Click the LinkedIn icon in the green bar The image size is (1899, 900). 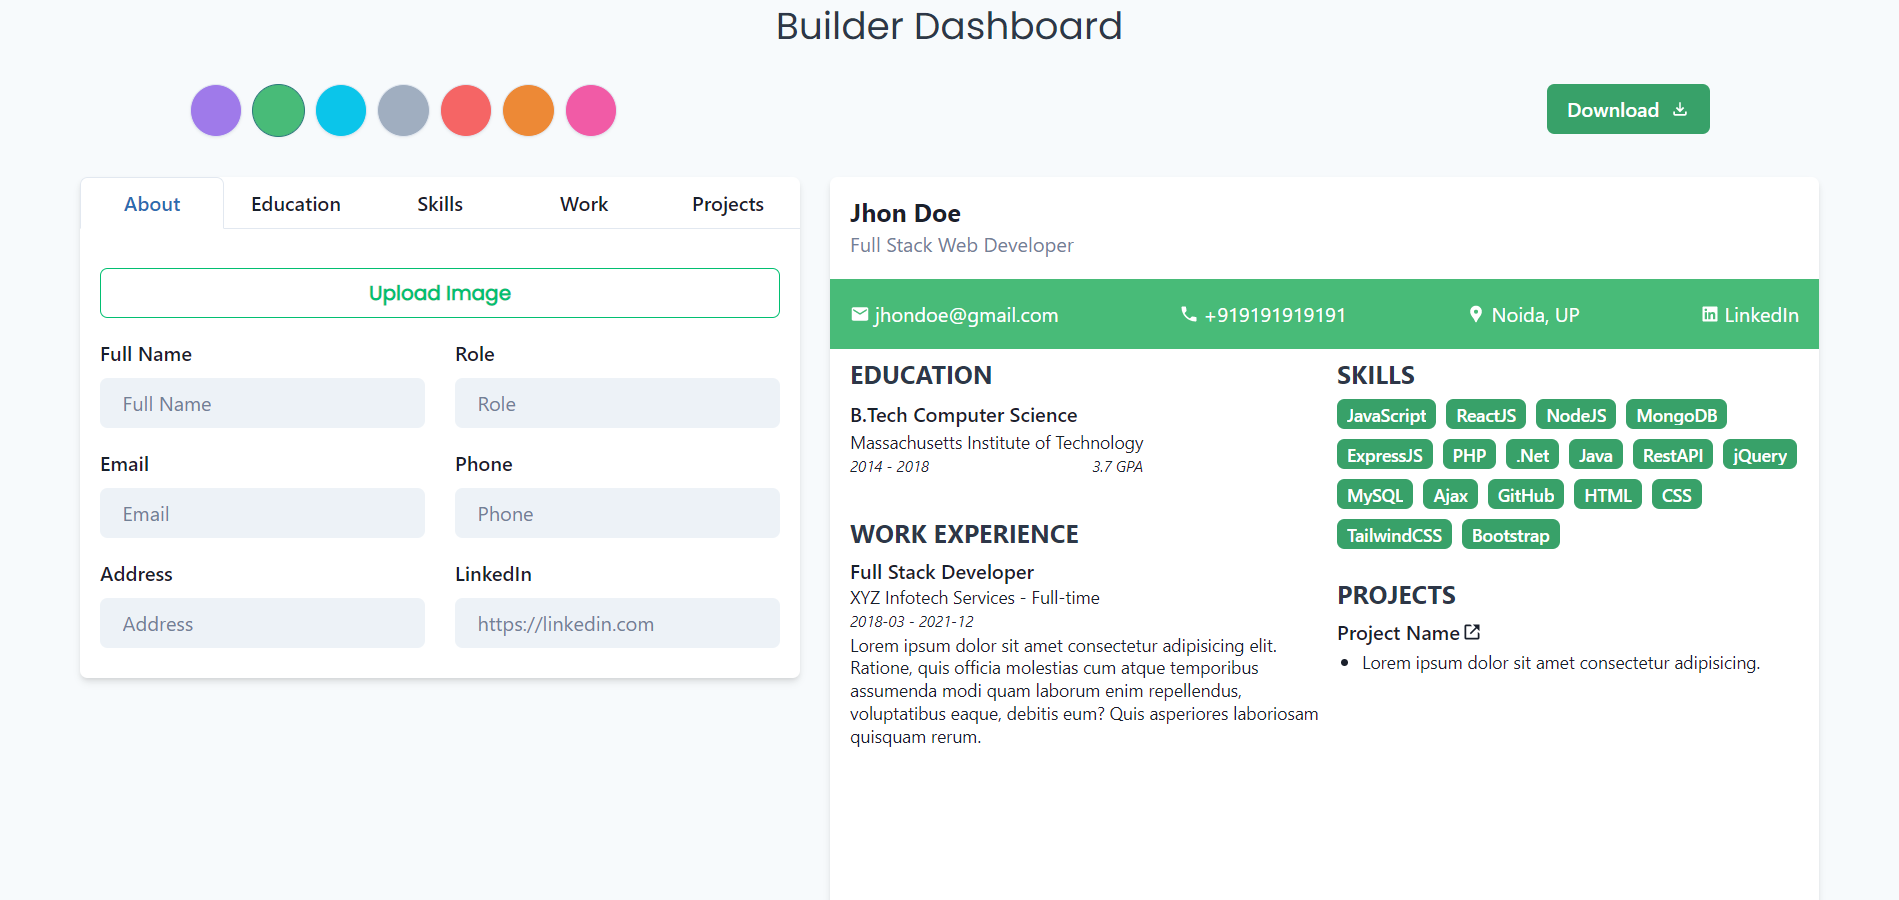[1708, 314]
